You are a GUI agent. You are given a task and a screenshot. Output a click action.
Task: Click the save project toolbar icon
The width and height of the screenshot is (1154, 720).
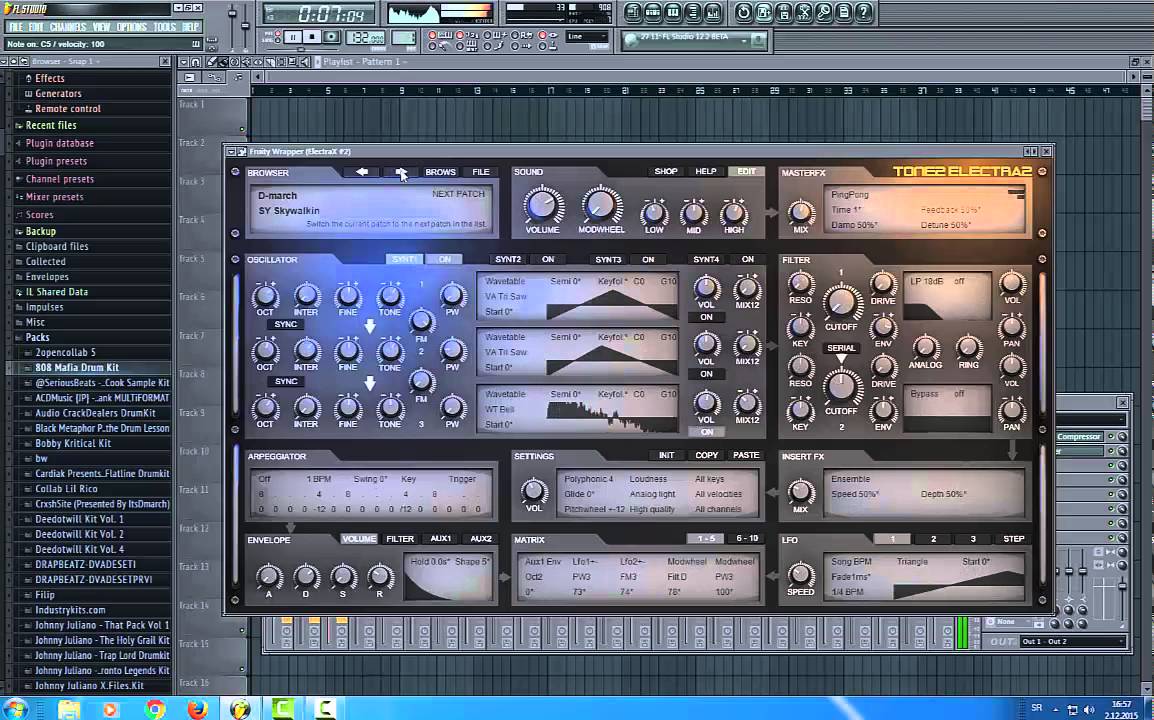763,12
